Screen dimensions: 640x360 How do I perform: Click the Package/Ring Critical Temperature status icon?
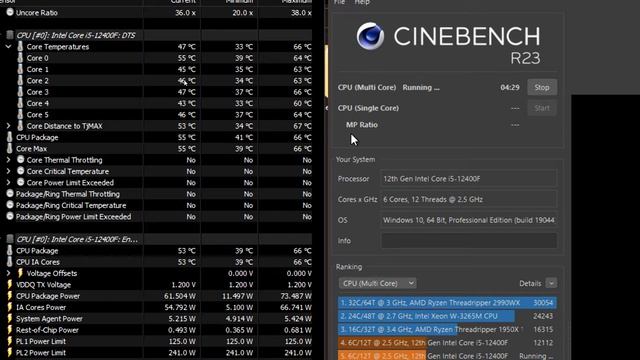(x=10, y=205)
